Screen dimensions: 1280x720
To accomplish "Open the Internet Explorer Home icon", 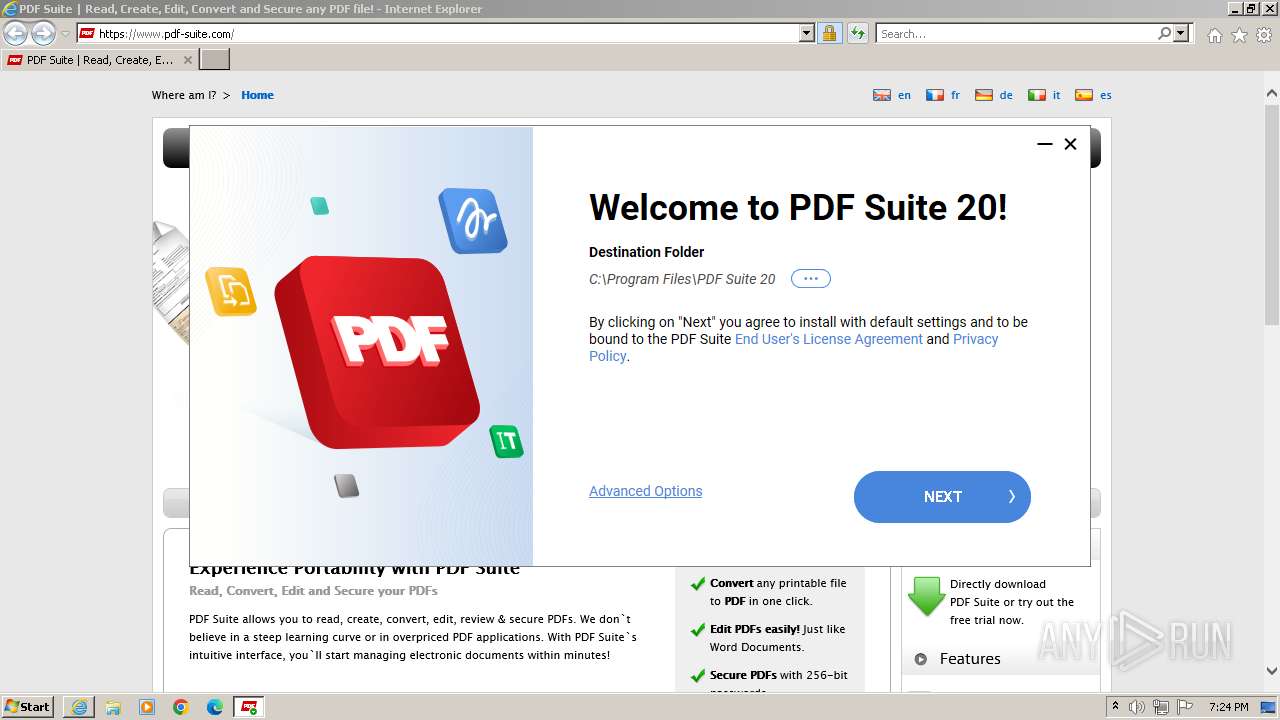I will click(1215, 35).
